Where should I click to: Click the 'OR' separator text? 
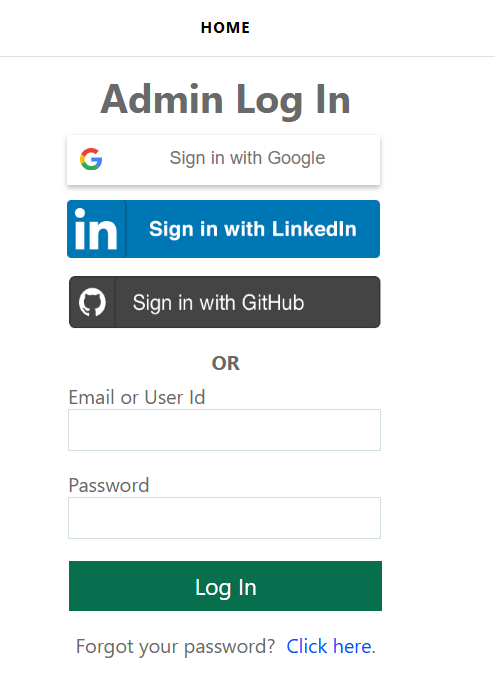226,363
